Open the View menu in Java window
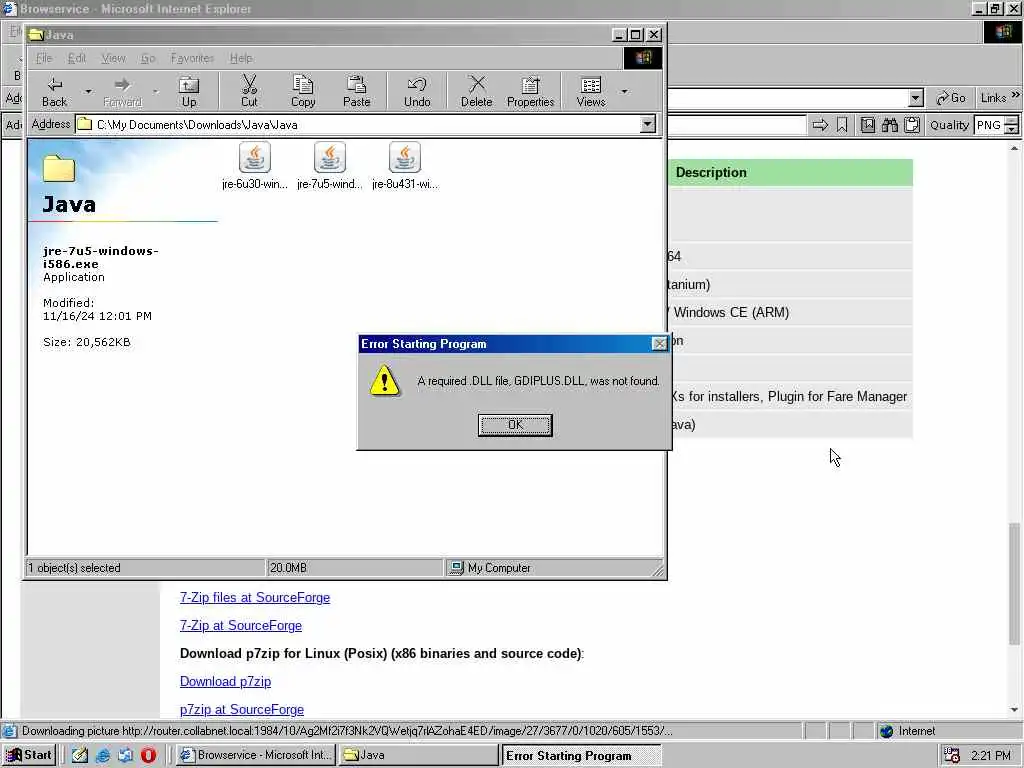Image resolution: width=1024 pixels, height=768 pixels. [113, 58]
